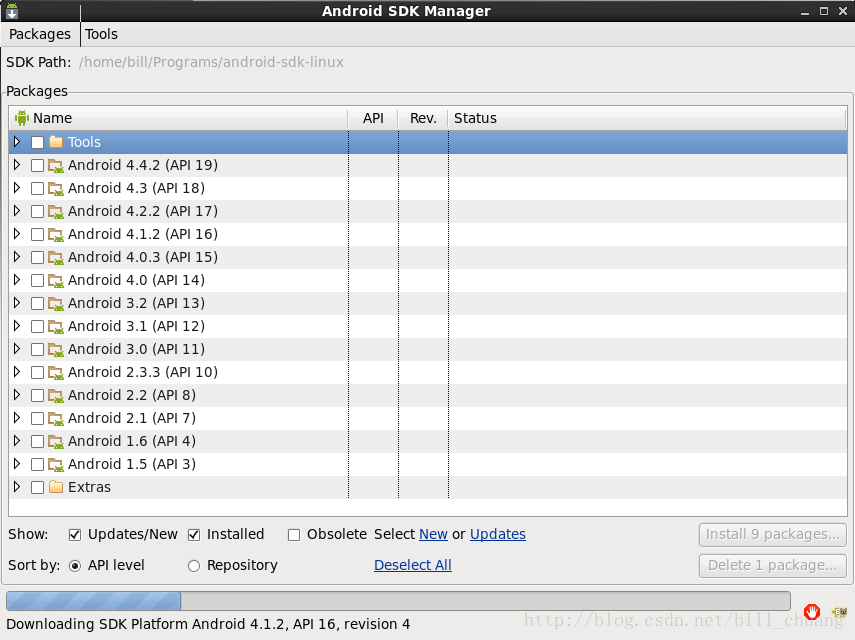Click the Extras folder icon
855x640 pixels.
pyautogui.click(x=56, y=487)
